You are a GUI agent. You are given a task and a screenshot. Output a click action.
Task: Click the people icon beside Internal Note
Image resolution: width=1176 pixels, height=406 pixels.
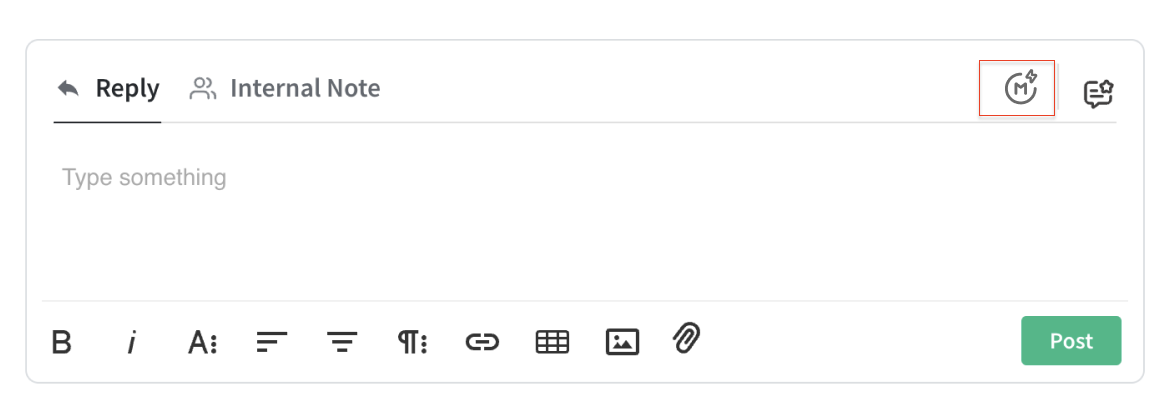coord(203,89)
